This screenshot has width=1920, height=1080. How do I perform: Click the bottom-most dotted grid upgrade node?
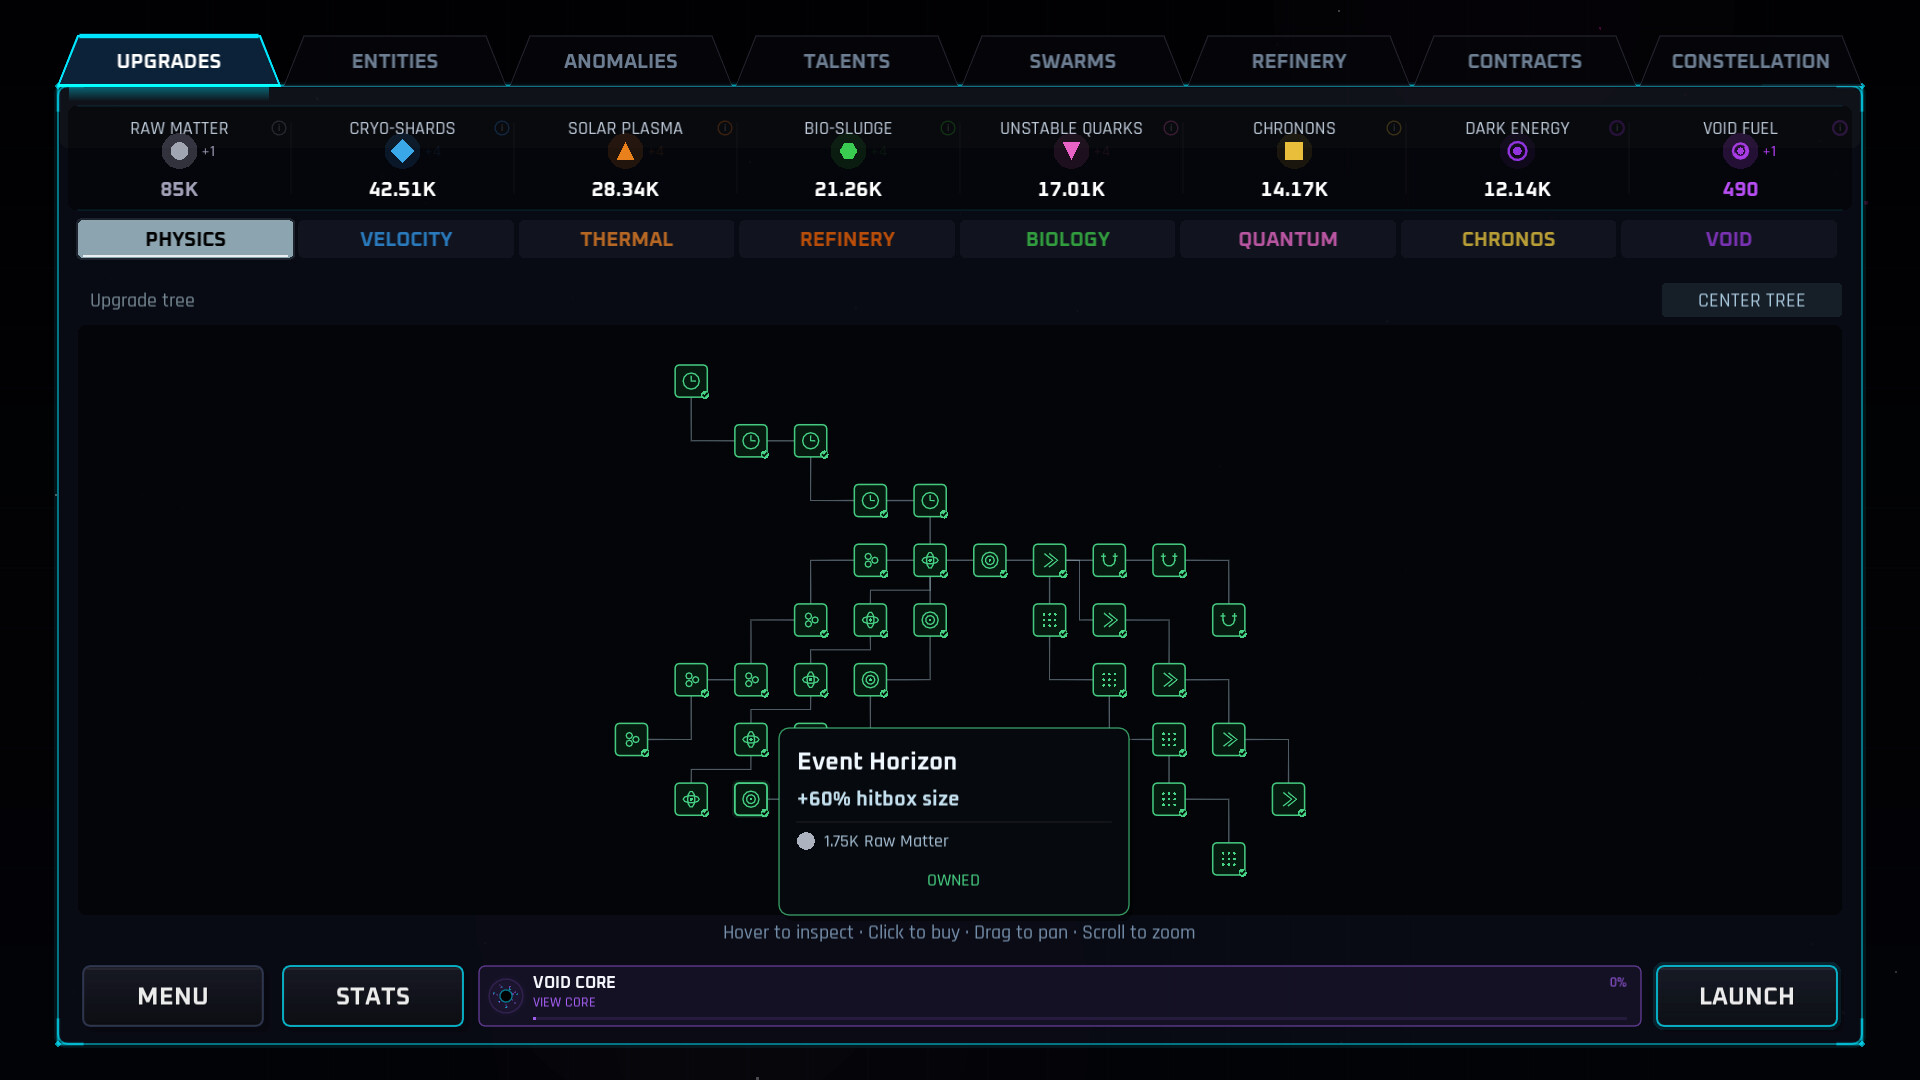[x=1229, y=859]
